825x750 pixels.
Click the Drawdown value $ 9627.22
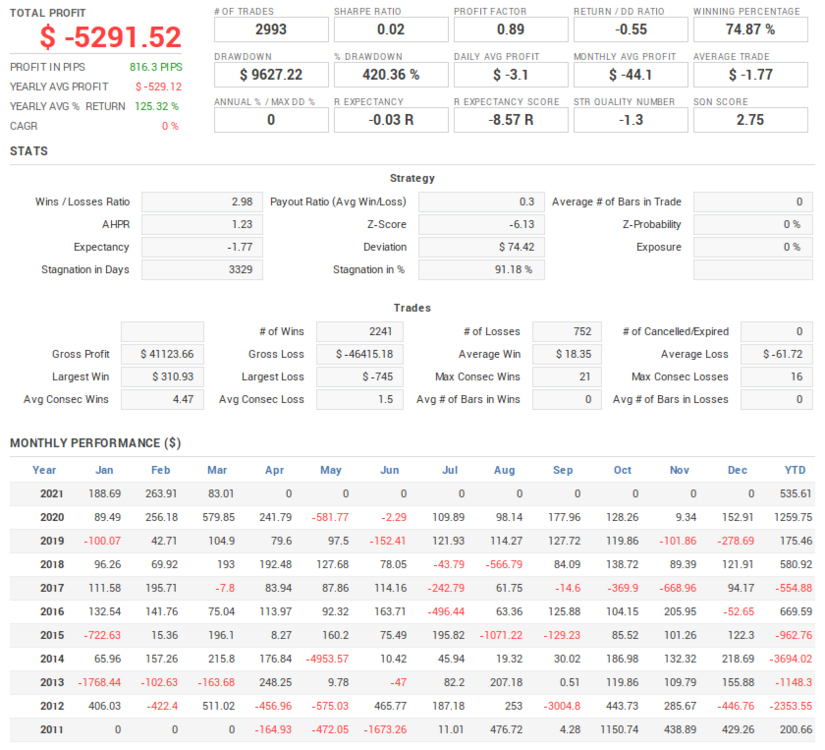click(271, 75)
